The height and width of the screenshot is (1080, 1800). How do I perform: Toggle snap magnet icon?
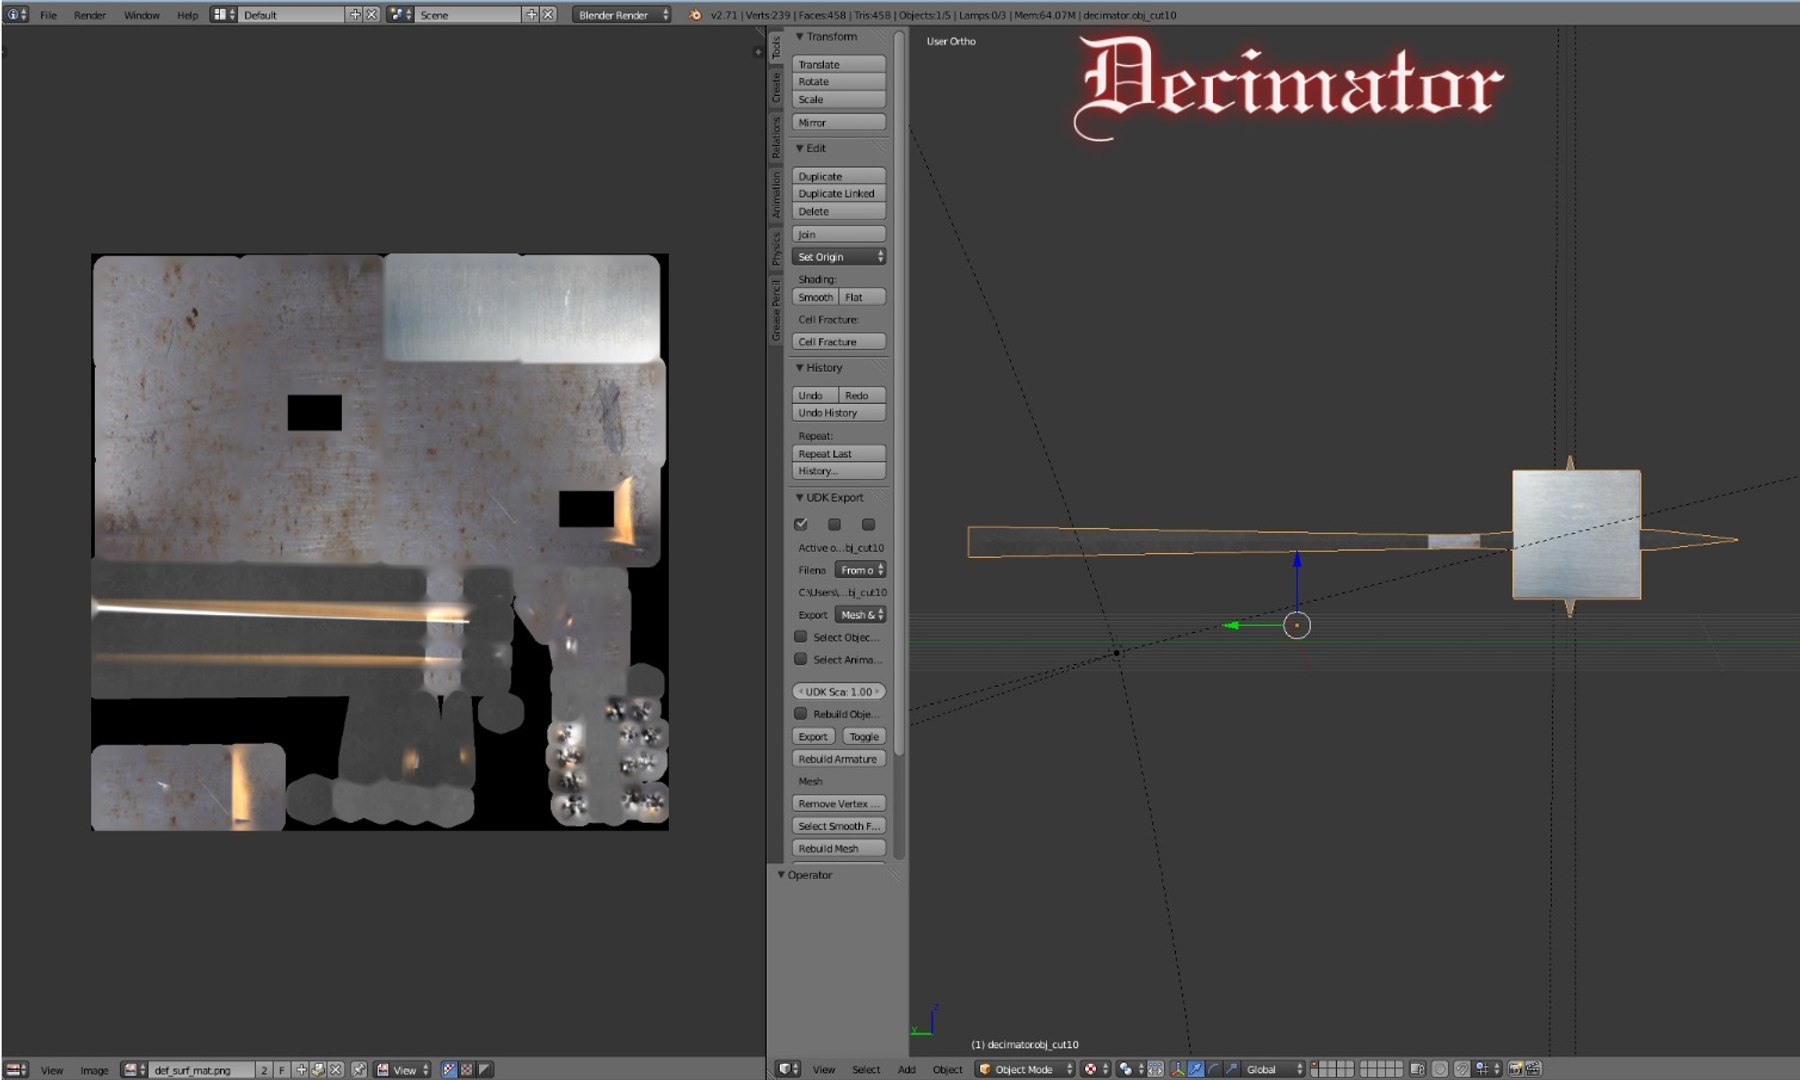pos(1461,1069)
